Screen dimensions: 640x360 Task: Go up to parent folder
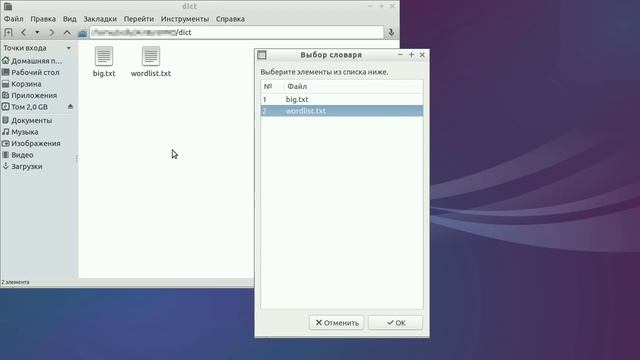click(x=67, y=32)
